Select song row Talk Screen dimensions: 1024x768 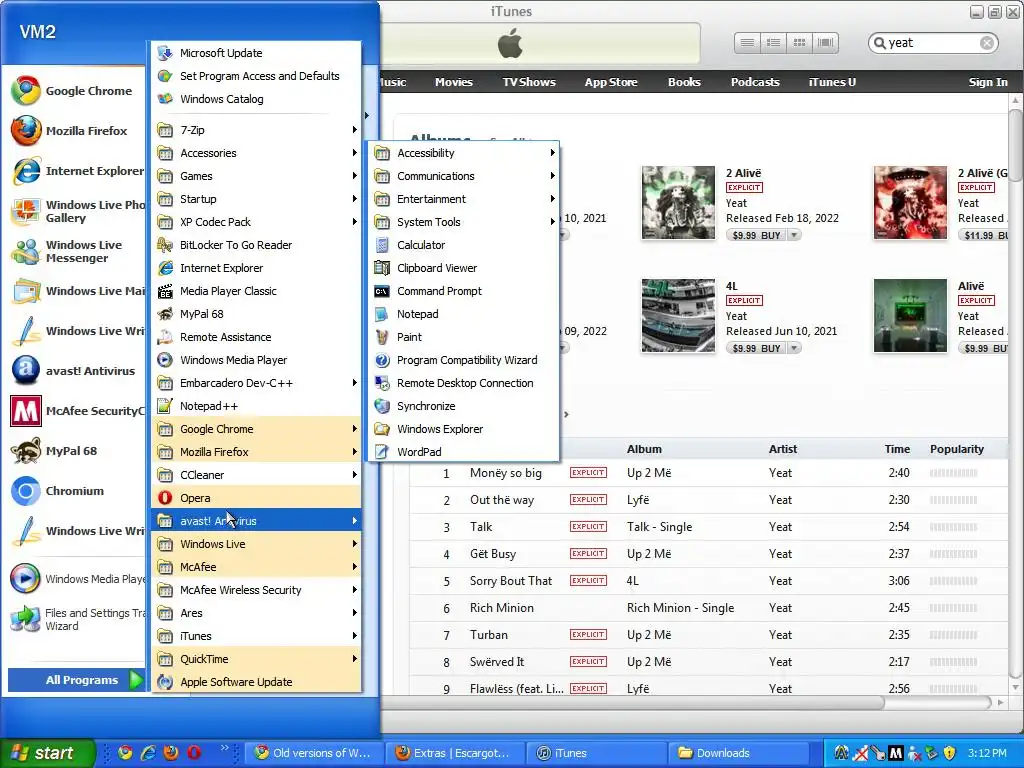pos(709,527)
